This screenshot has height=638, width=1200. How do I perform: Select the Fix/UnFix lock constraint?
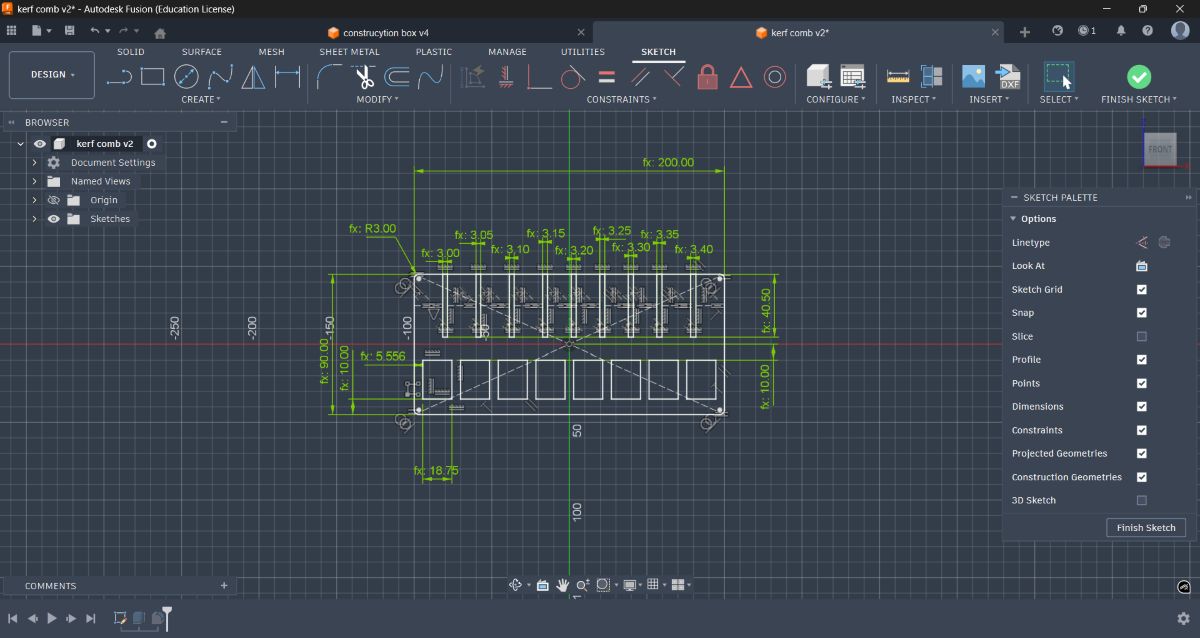pos(707,77)
